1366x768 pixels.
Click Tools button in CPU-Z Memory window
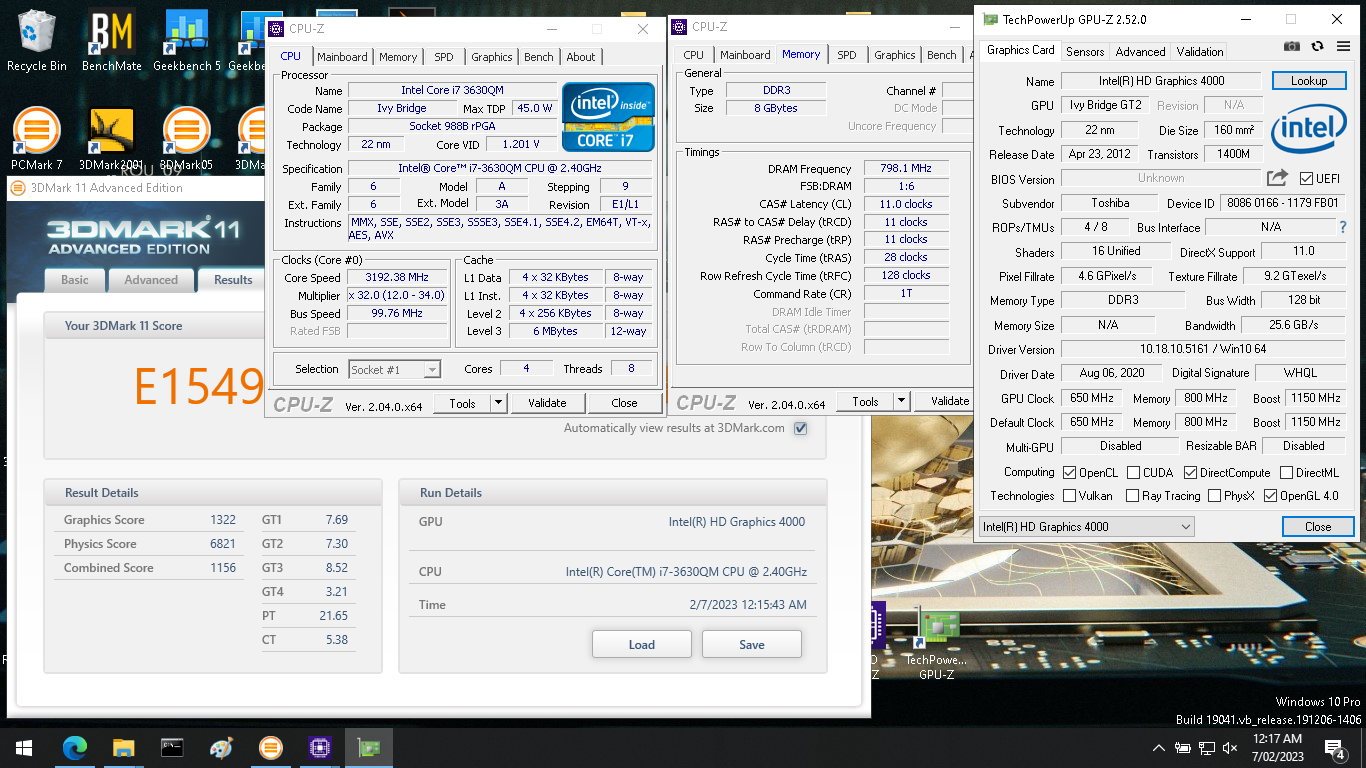point(866,401)
